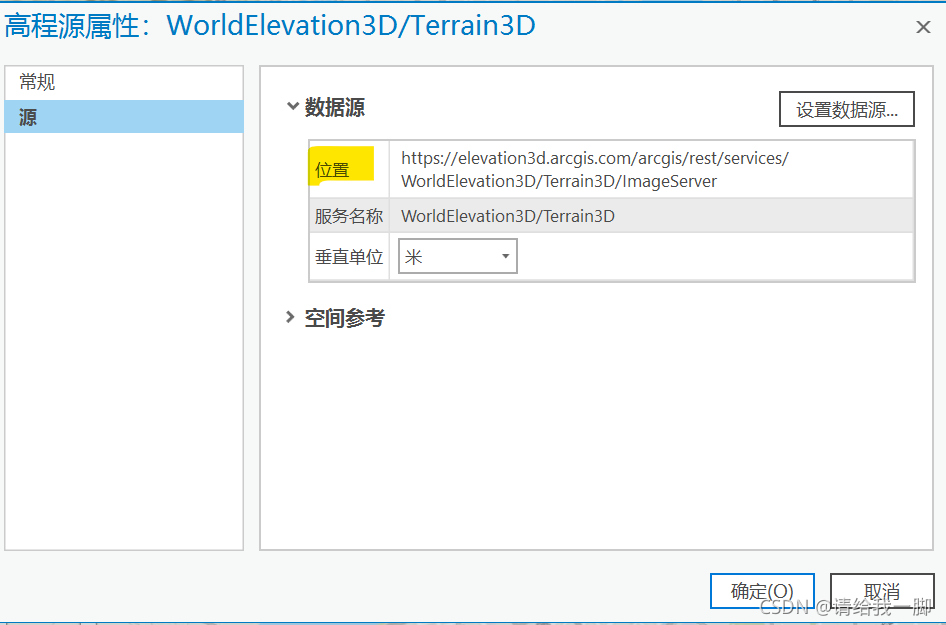Click the 设置数据源... button
Screen dimensions: 946x625
(x=846, y=109)
